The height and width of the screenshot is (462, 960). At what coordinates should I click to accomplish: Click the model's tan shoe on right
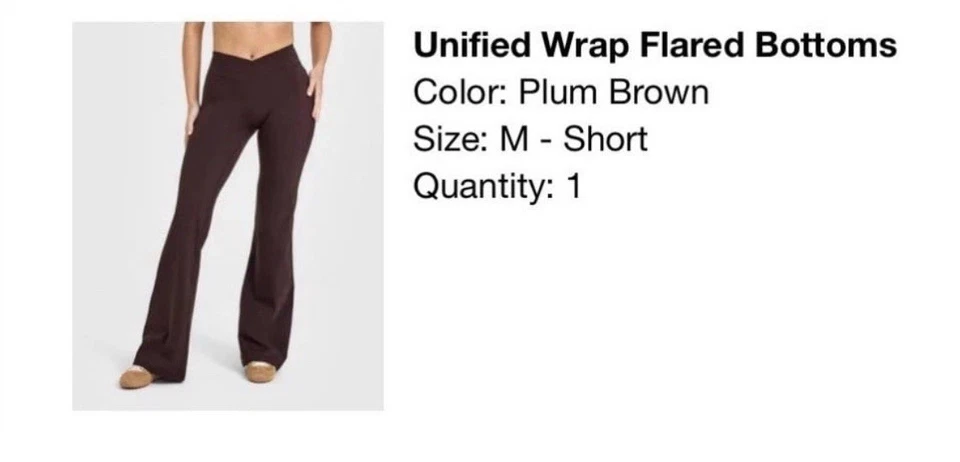tap(260, 372)
